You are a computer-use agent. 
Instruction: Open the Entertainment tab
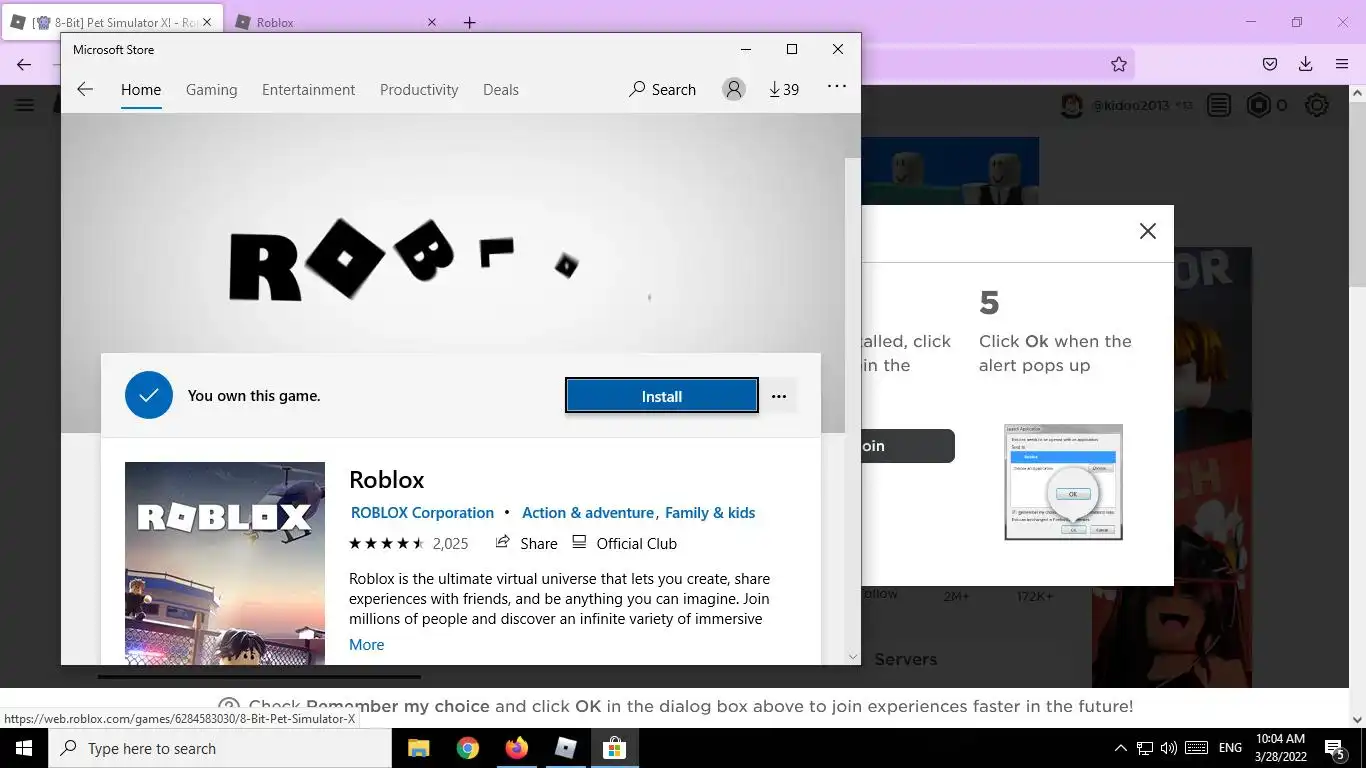coord(308,89)
